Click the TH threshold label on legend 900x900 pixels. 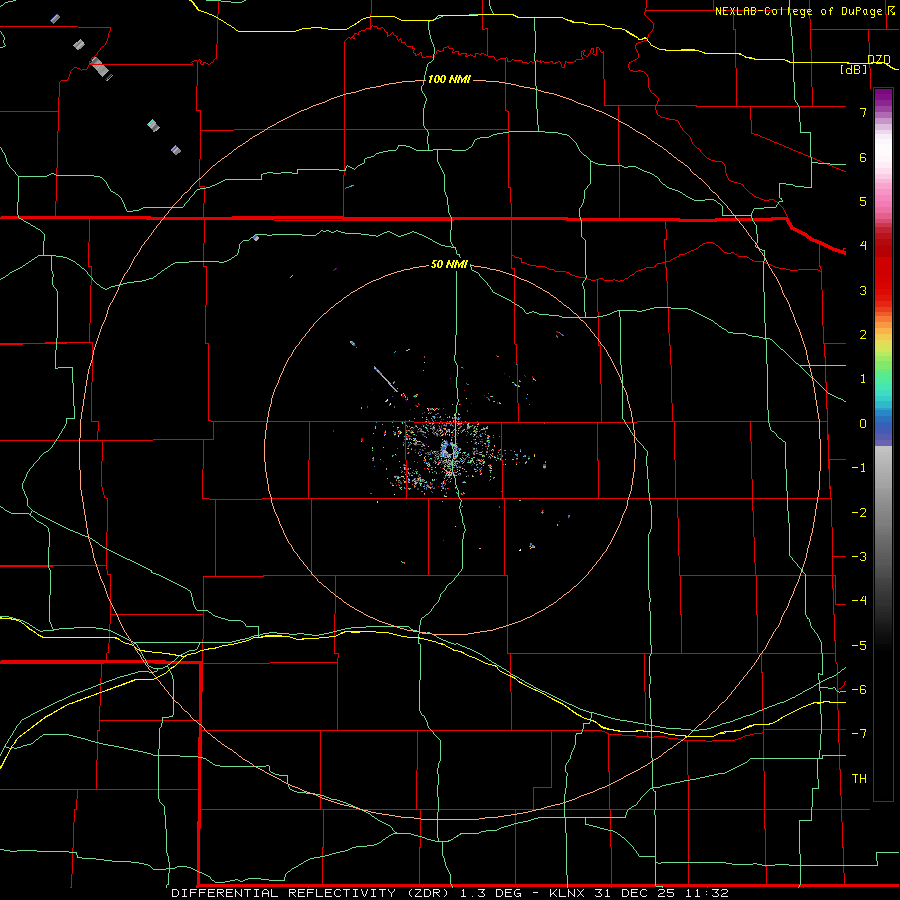[859, 779]
